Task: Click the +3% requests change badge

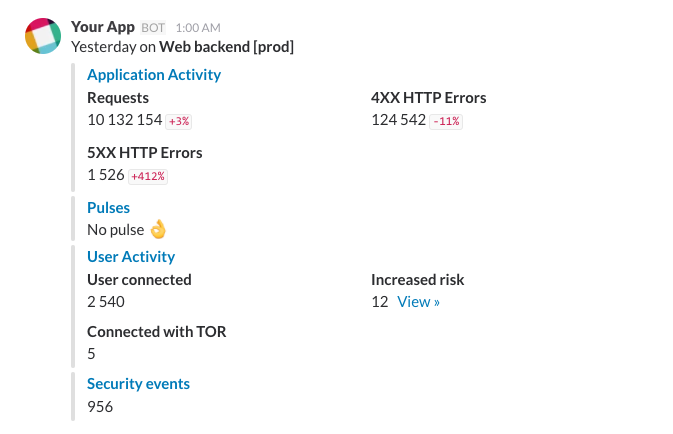Action: (x=179, y=121)
